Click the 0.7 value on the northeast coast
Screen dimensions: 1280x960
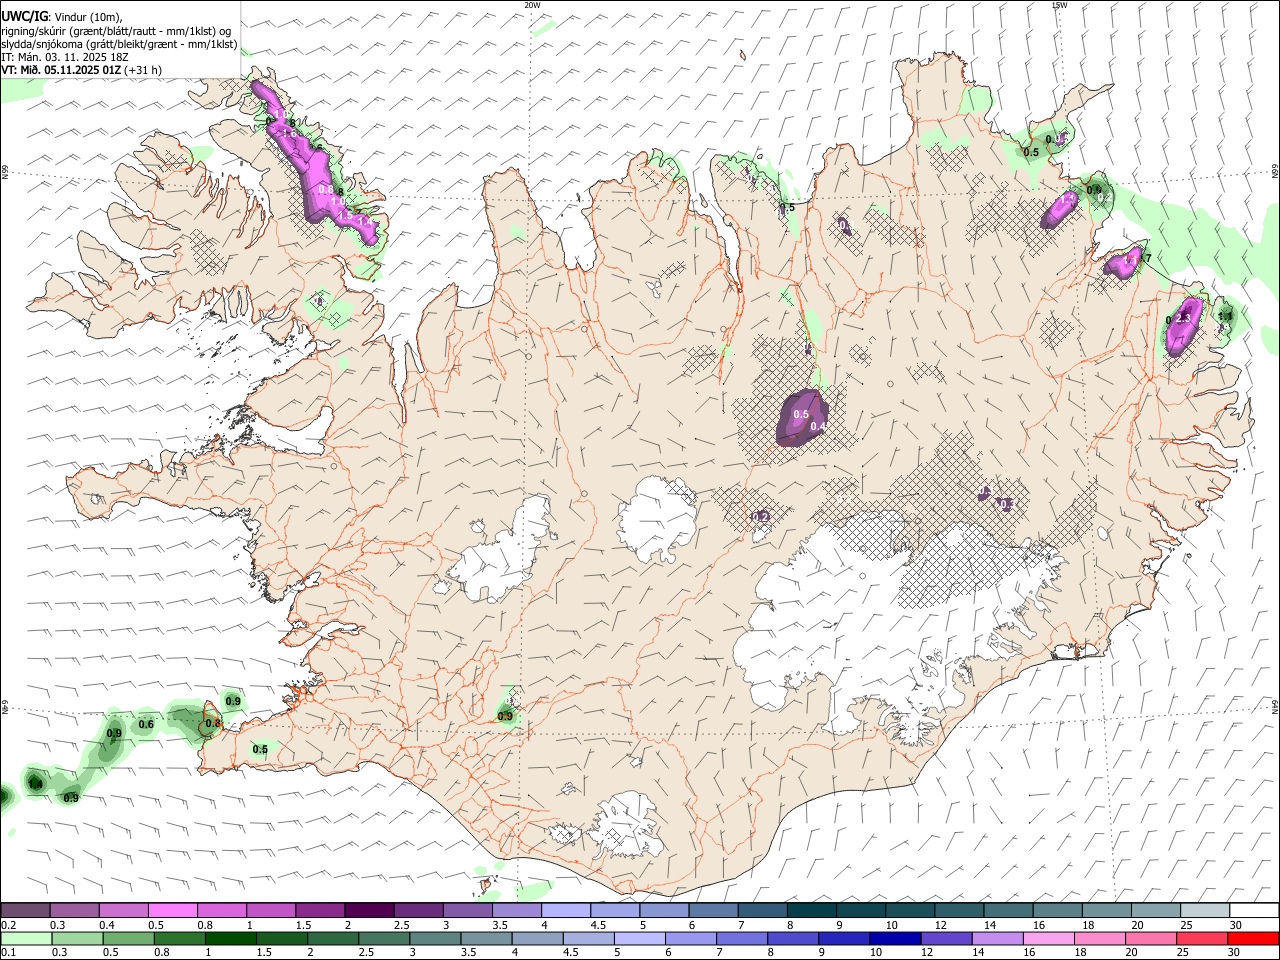coord(1145,259)
